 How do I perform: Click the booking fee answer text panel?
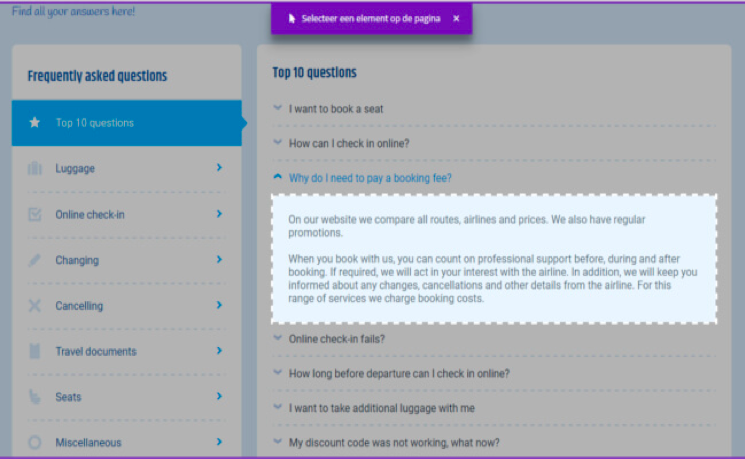coord(494,259)
